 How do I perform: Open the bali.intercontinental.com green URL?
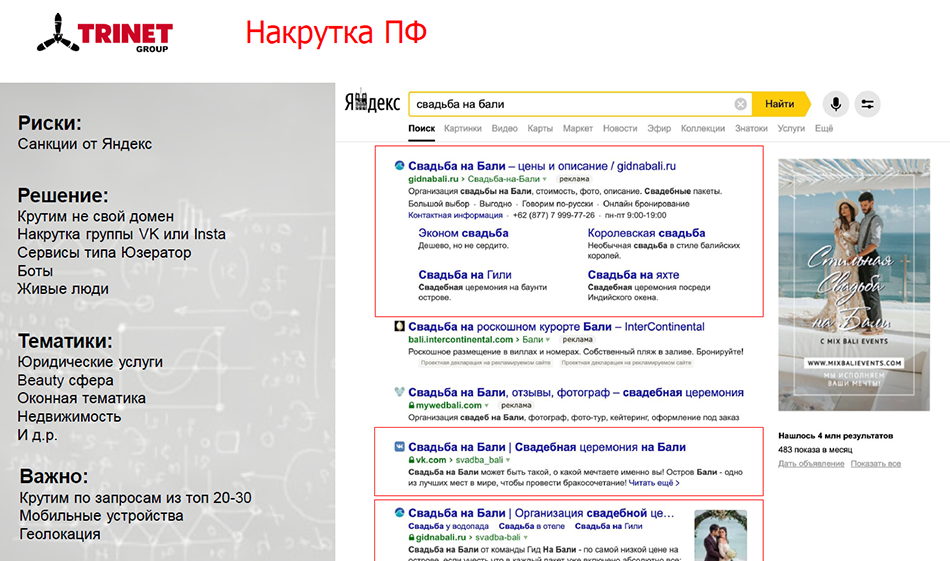pyautogui.click(x=460, y=340)
